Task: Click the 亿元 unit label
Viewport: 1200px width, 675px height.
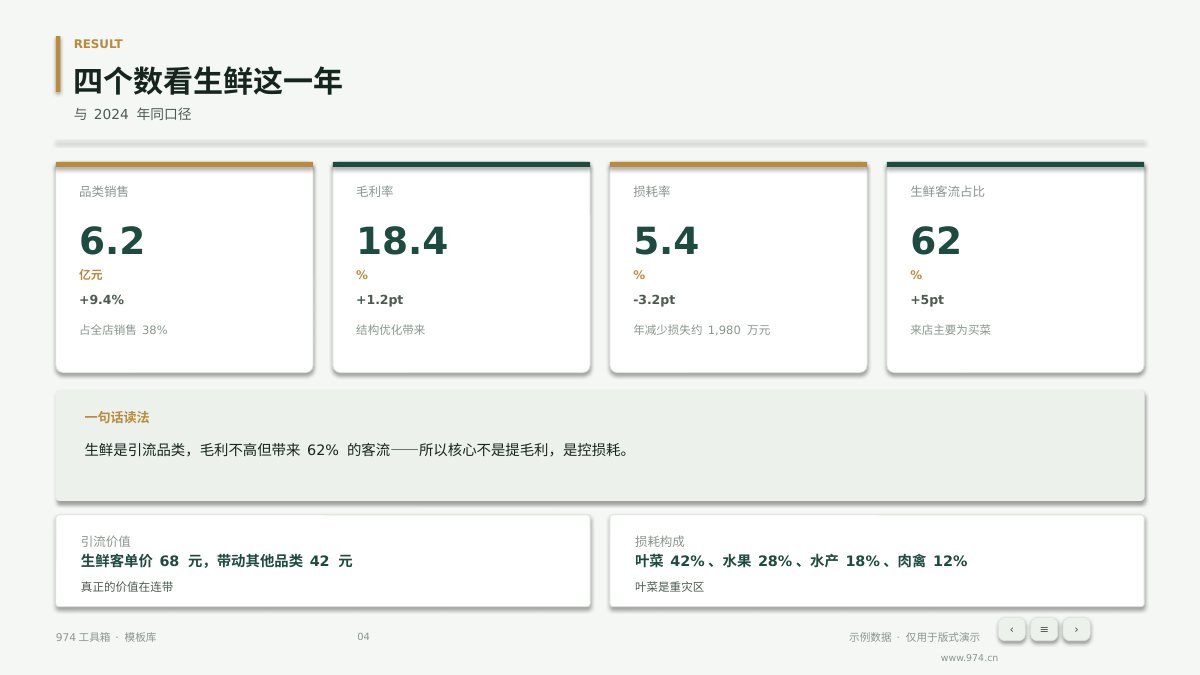Action: [91, 275]
